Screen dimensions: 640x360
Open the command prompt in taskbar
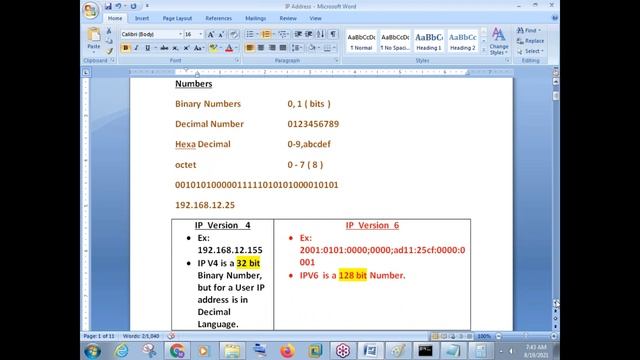[425, 351]
